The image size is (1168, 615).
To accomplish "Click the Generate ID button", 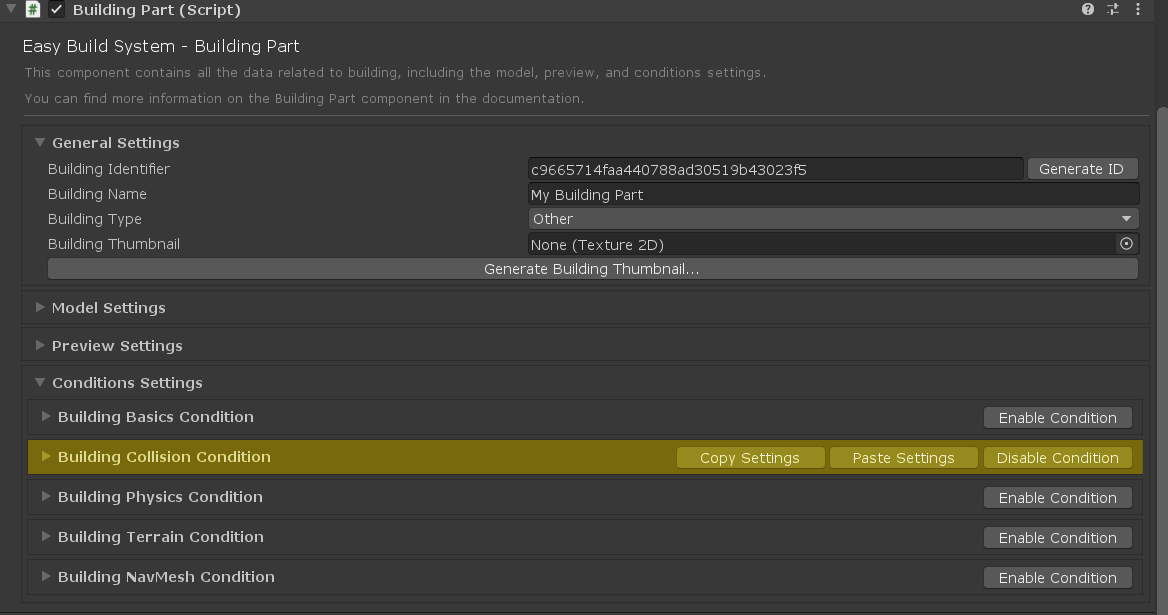I will pos(1082,169).
